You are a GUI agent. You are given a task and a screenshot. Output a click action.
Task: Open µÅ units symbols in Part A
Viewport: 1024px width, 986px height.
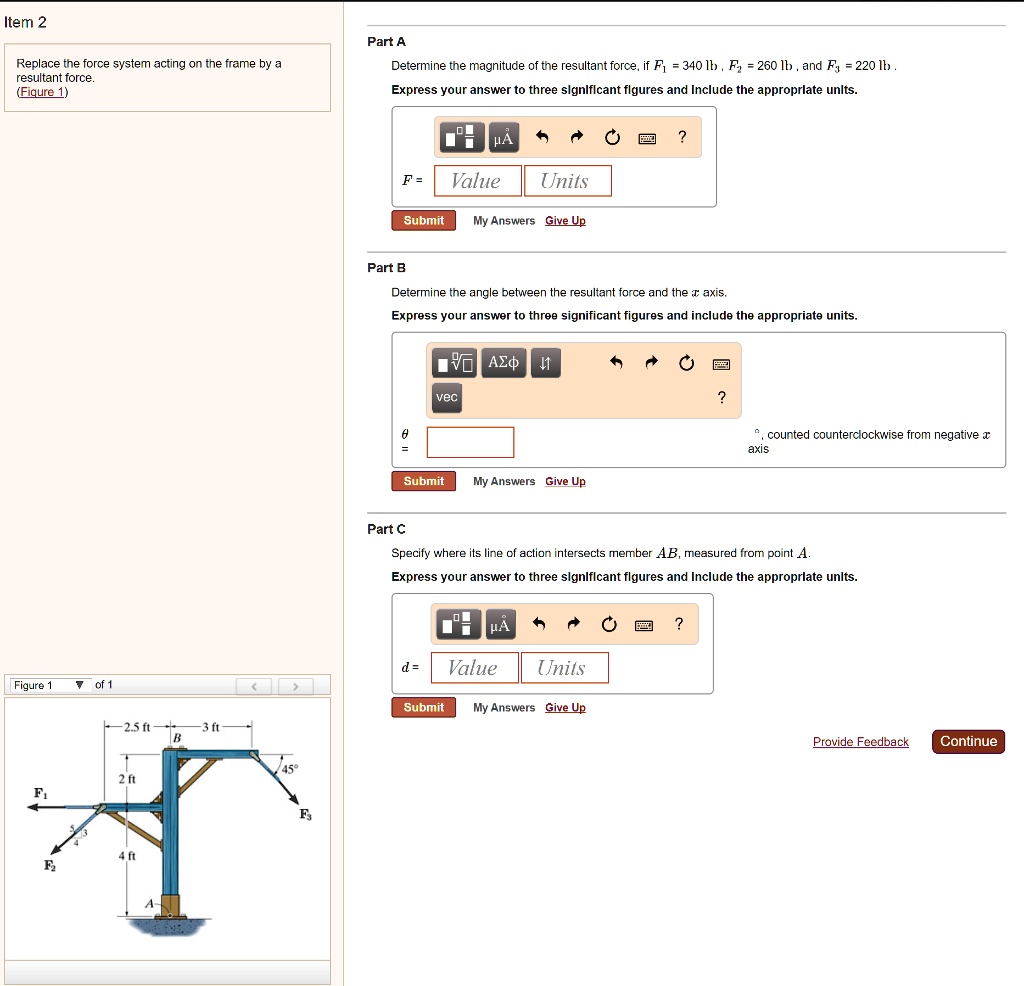[504, 137]
